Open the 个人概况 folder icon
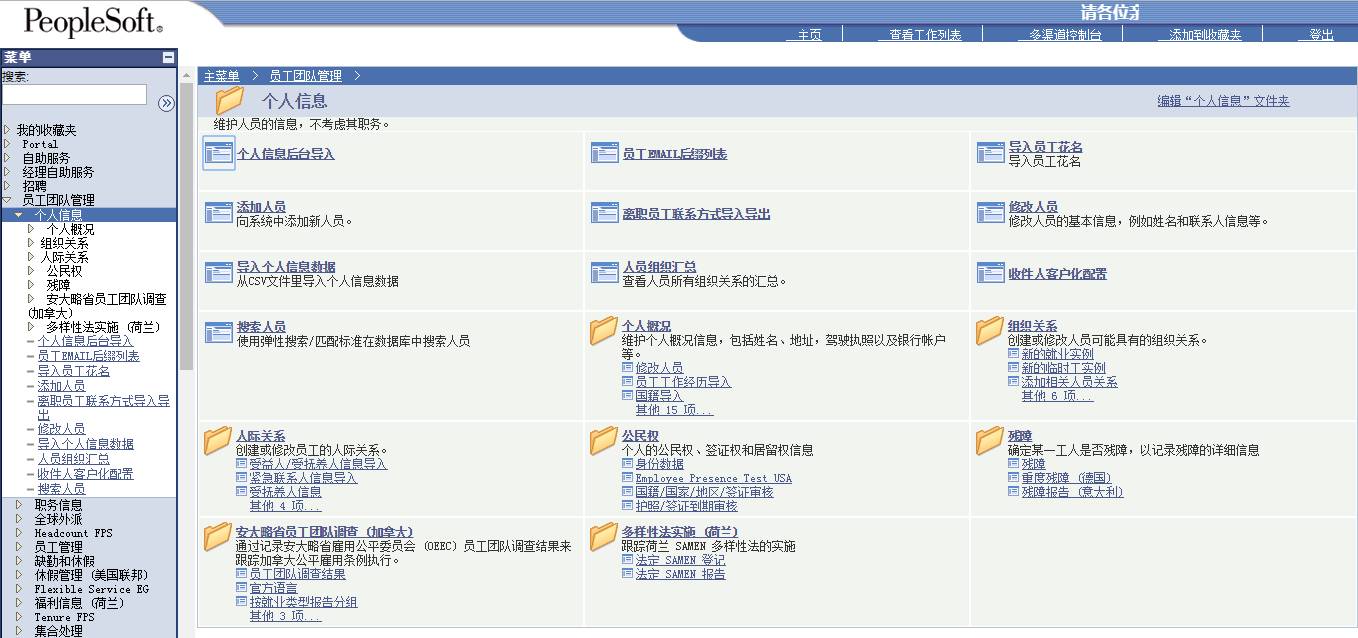Viewport: 1358px width, 638px height. point(604,330)
